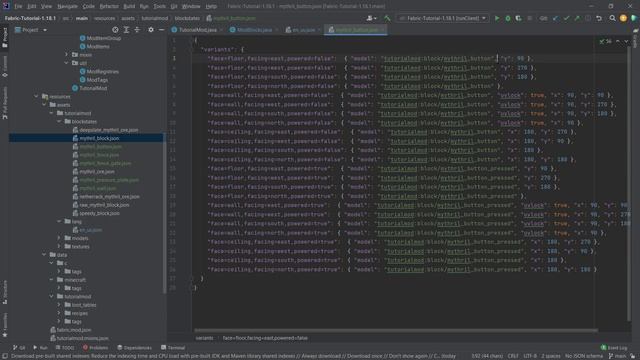
Task: Select opened file target icon in Project panel
Action: (x=115, y=30)
